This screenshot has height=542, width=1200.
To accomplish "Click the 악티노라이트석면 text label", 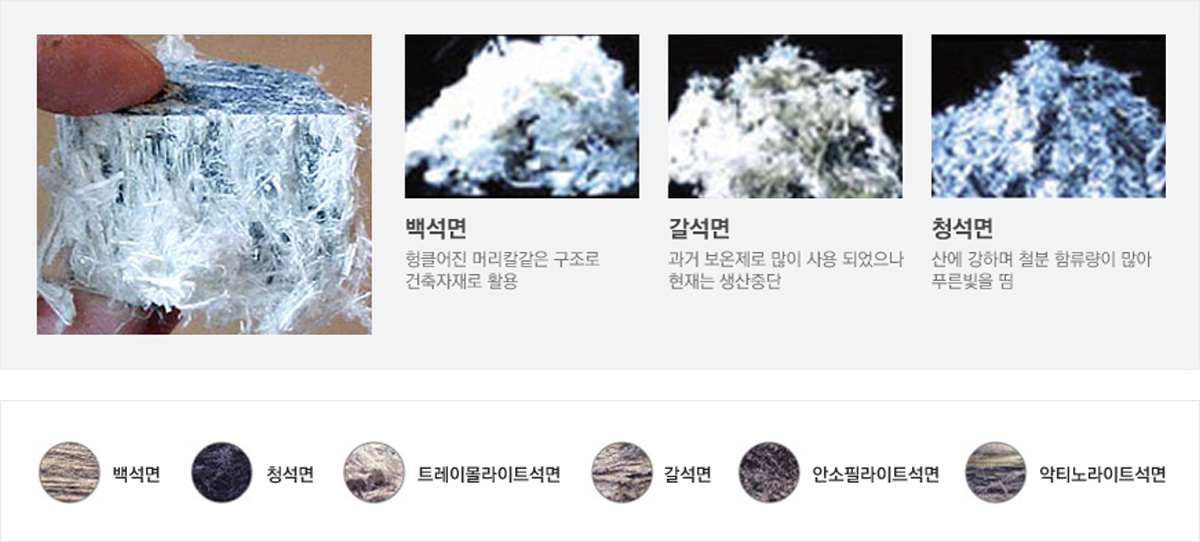I will [1103, 474].
